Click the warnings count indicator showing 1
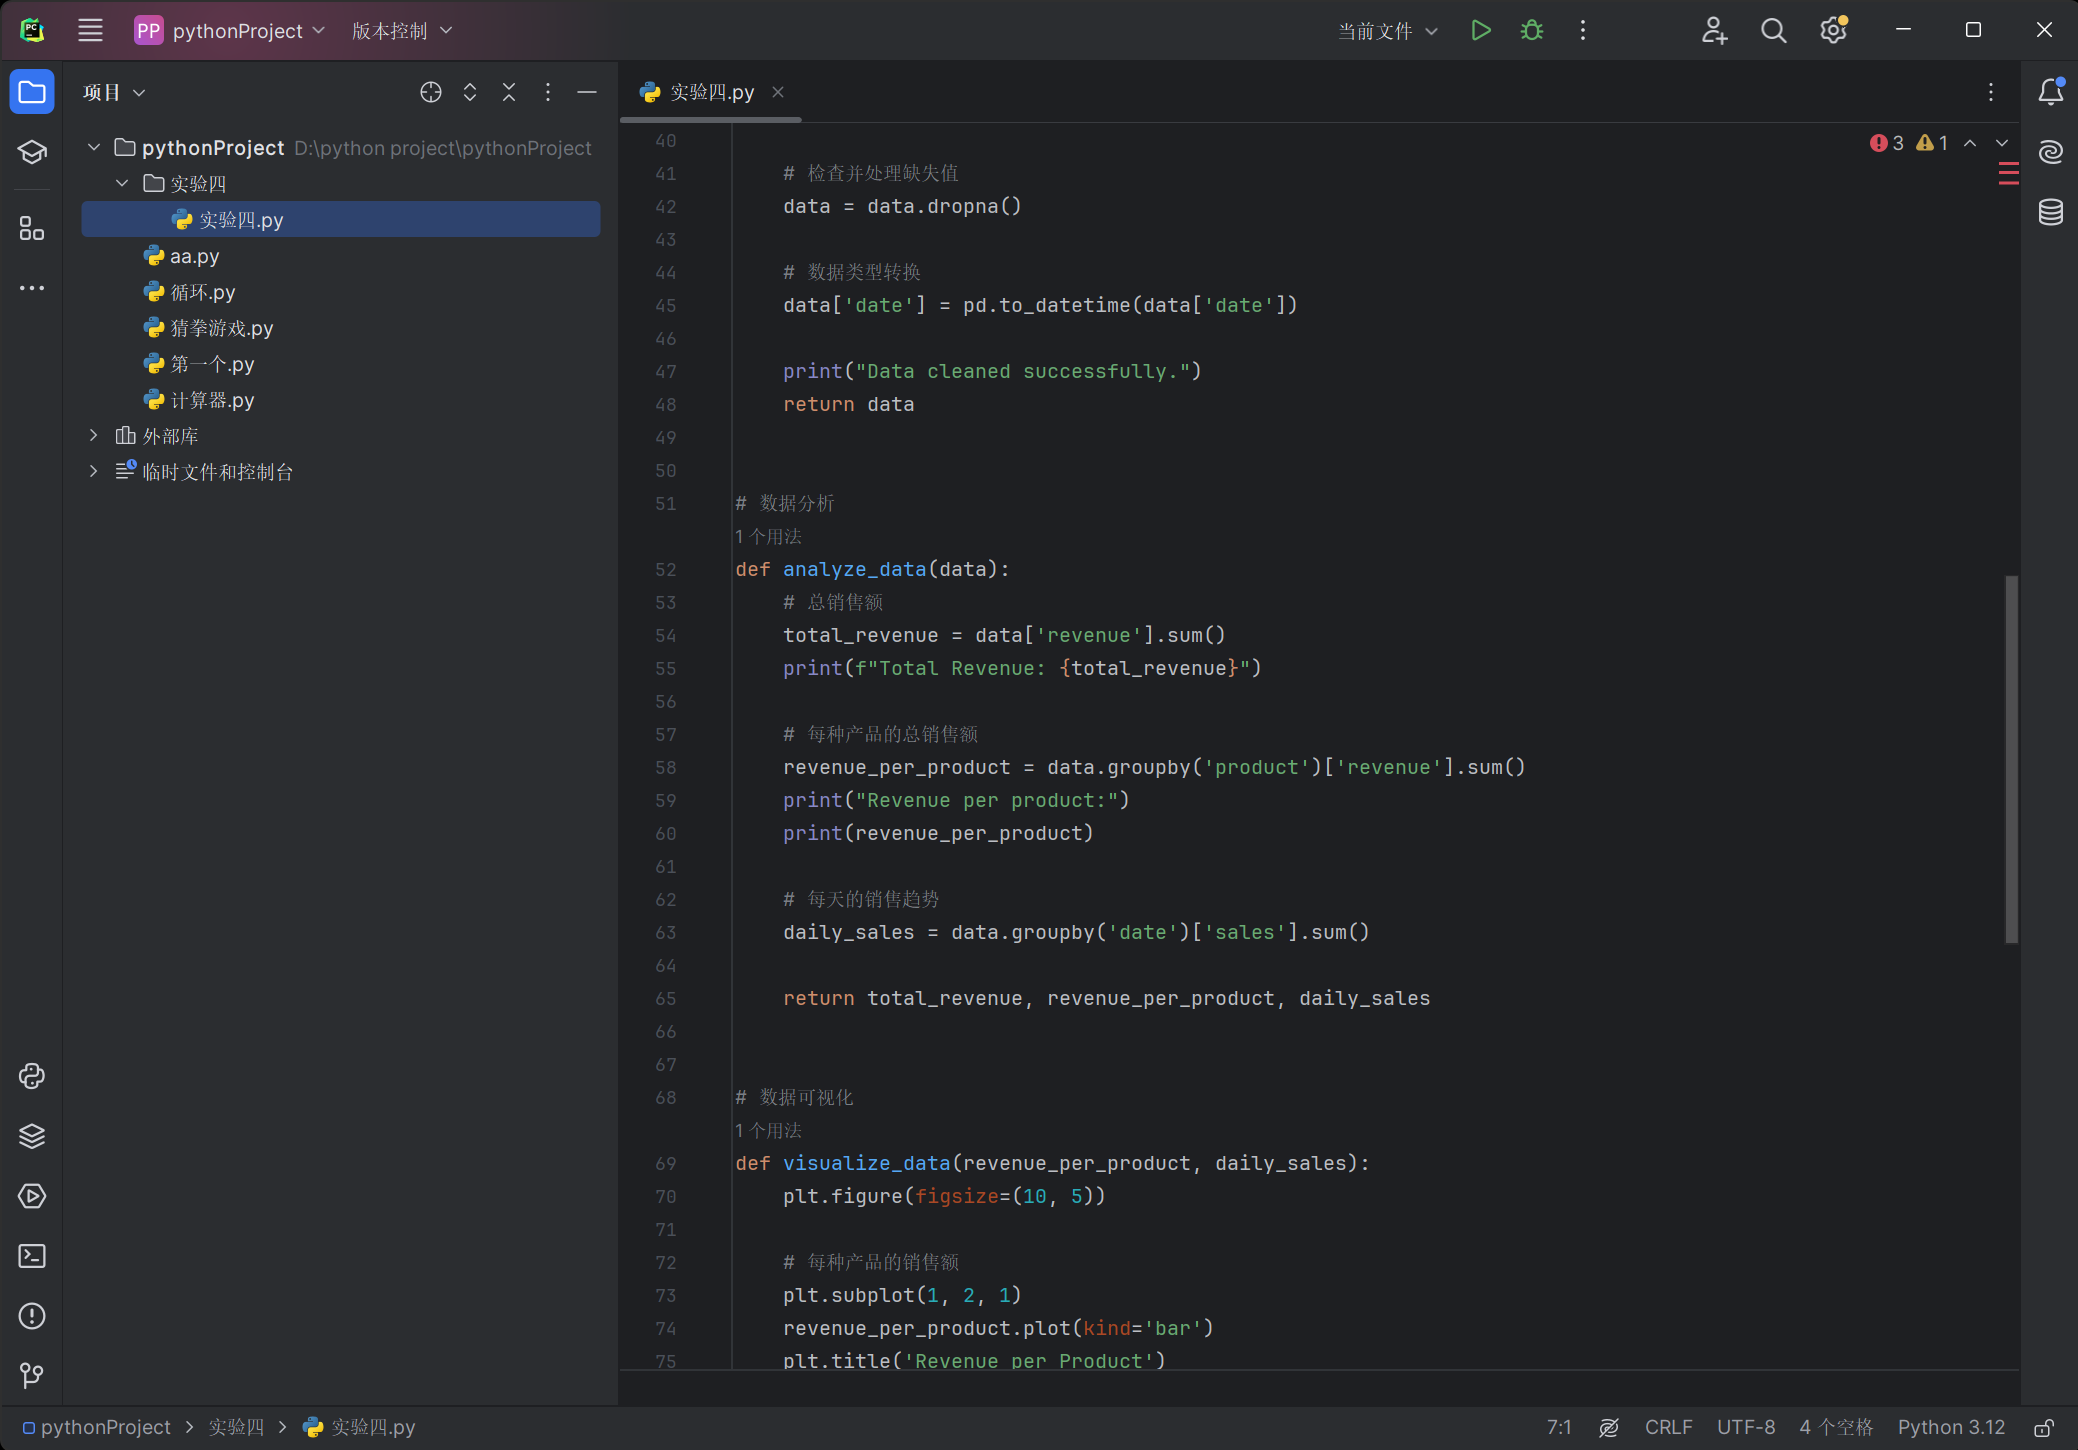Screen dimensions: 2078x1450 coord(1932,143)
